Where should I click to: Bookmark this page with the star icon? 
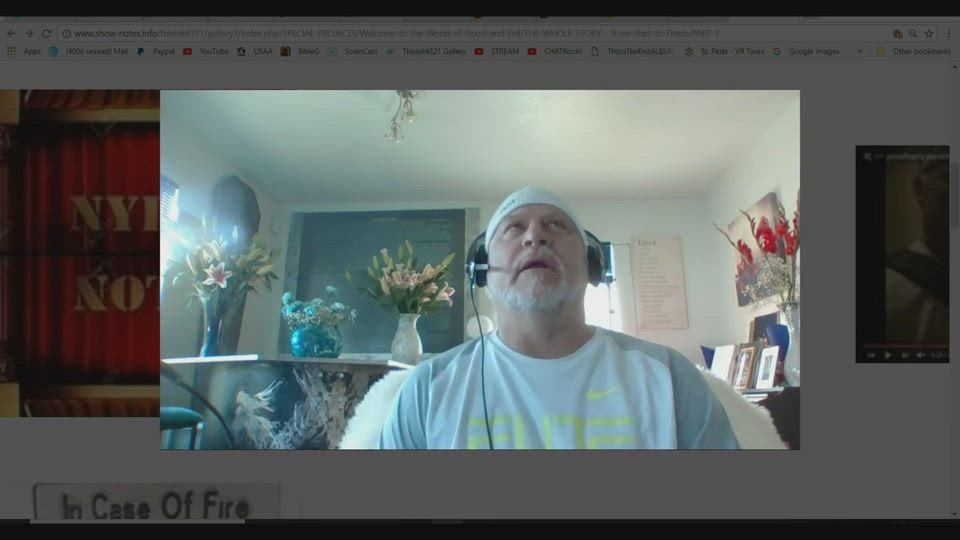tap(928, 33)
